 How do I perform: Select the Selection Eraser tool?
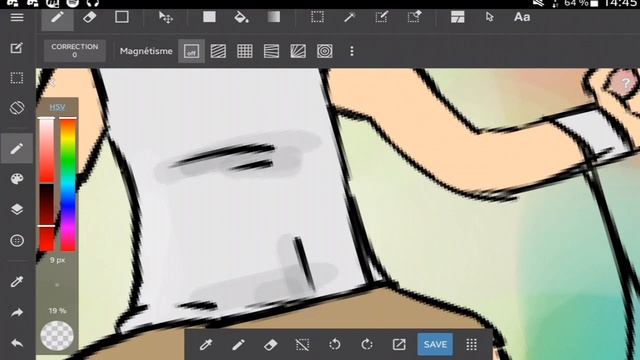click(414, 17)
